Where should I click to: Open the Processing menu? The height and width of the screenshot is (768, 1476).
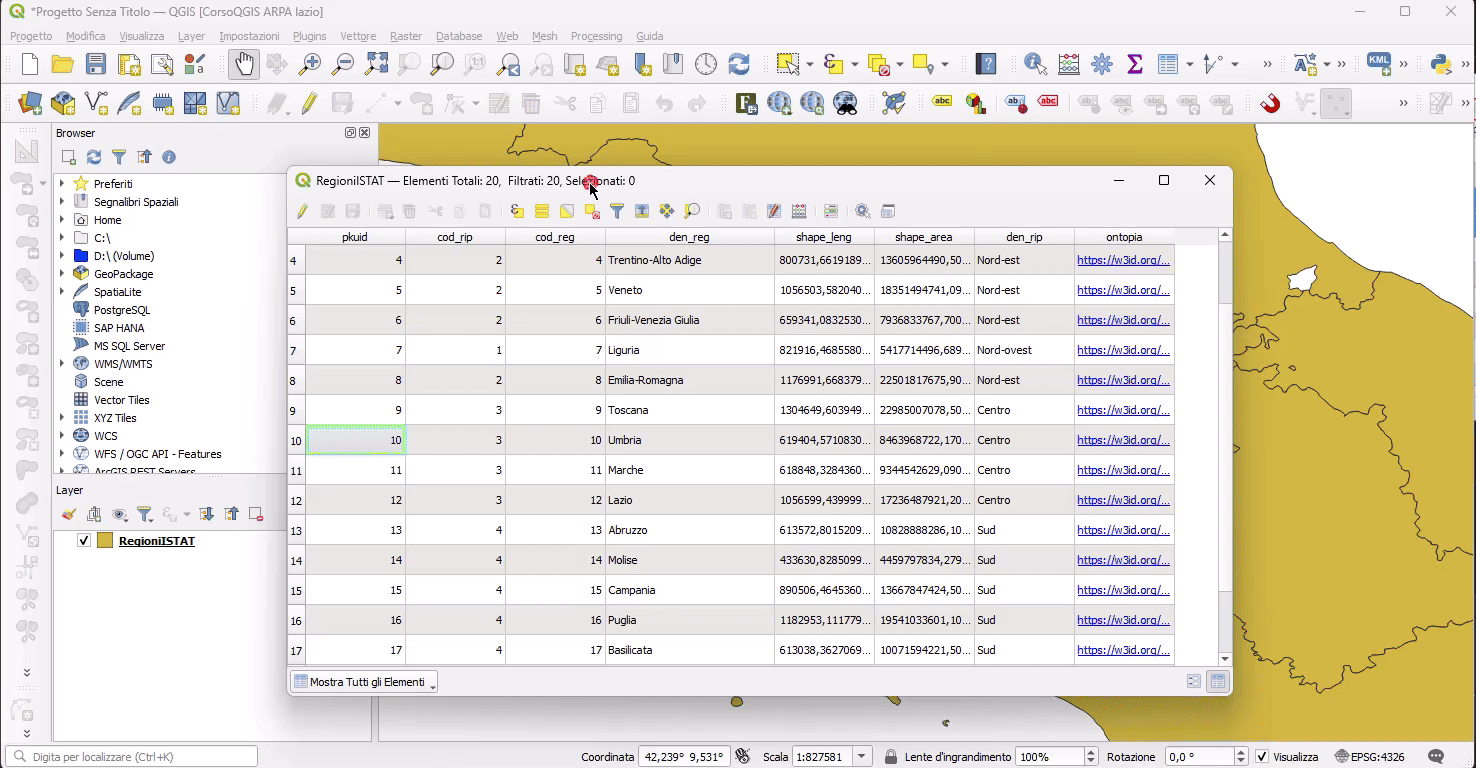pyautogui.click(x=596, y=36)
